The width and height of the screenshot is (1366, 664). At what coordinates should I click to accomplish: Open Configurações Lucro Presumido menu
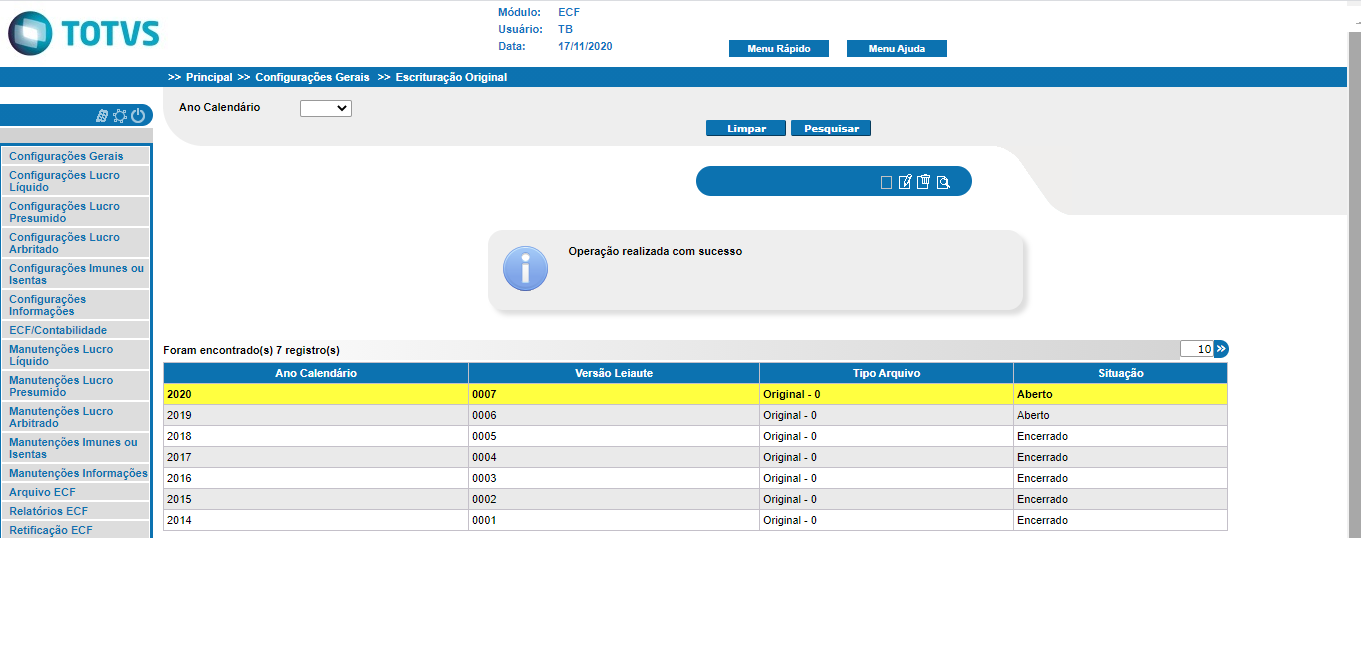pyautogui.click(x=75, y=212)
